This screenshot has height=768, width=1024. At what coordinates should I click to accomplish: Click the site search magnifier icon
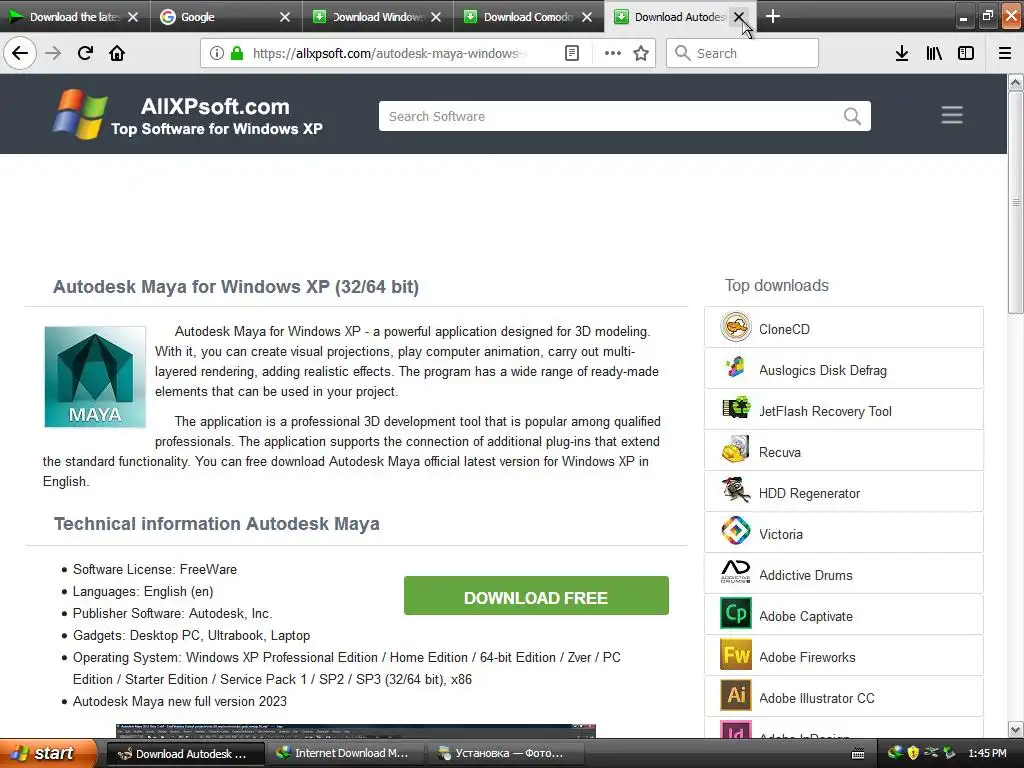[852, 116]
